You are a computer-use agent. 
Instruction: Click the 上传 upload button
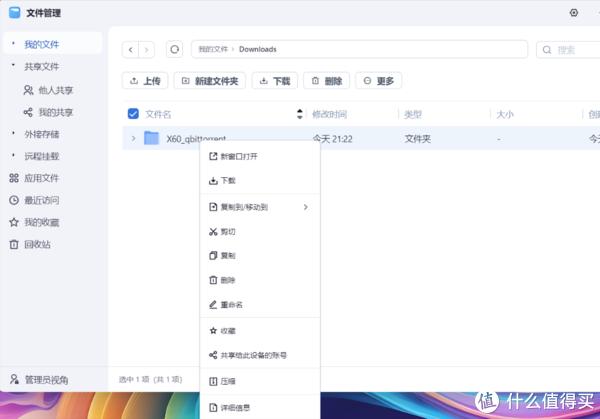(145, 81)
